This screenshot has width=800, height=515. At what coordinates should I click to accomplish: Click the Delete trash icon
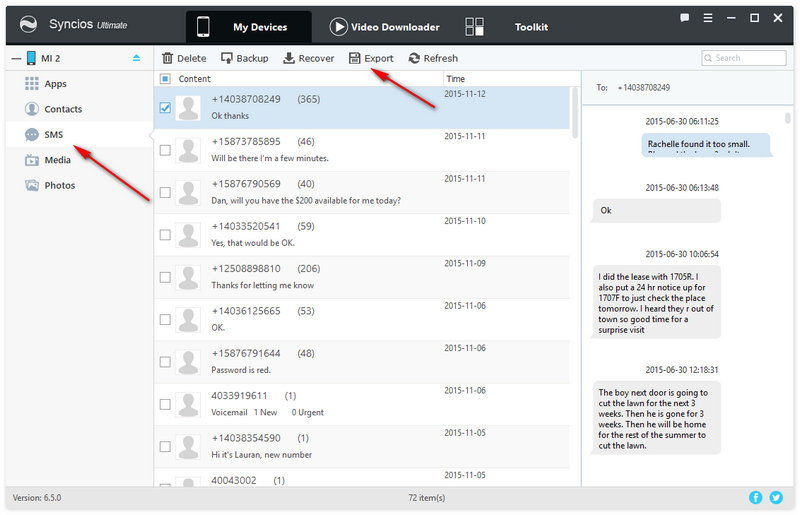point(167,58)
